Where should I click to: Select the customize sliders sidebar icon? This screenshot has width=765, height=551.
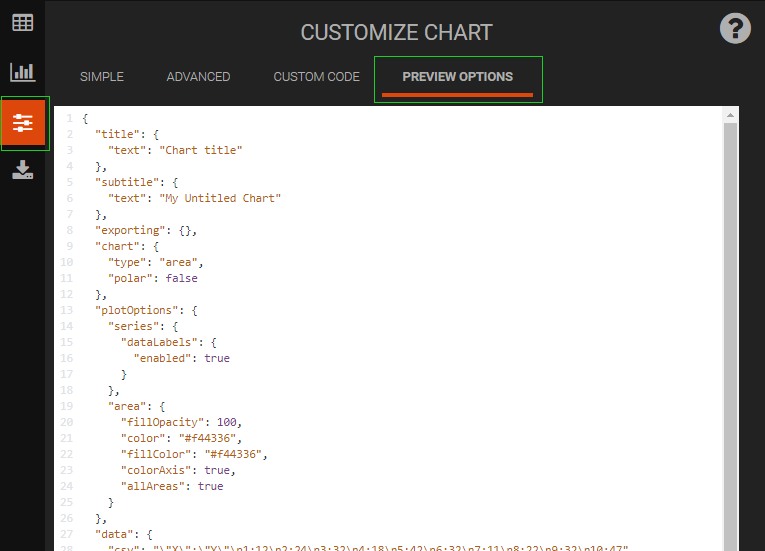click(23, 123)
